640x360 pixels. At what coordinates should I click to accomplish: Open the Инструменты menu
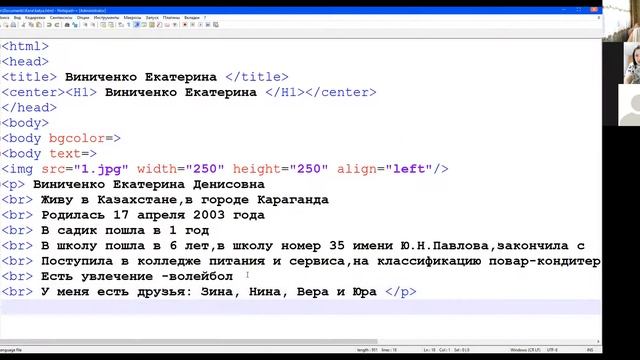click(x=106, y=18)
